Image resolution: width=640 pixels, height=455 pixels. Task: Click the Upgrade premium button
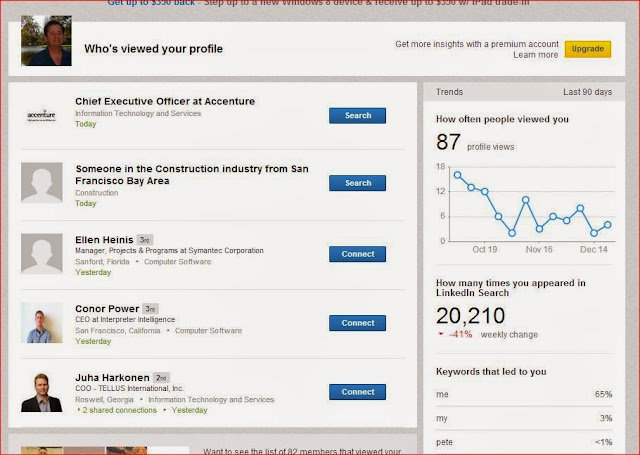[x=588, y=49]
